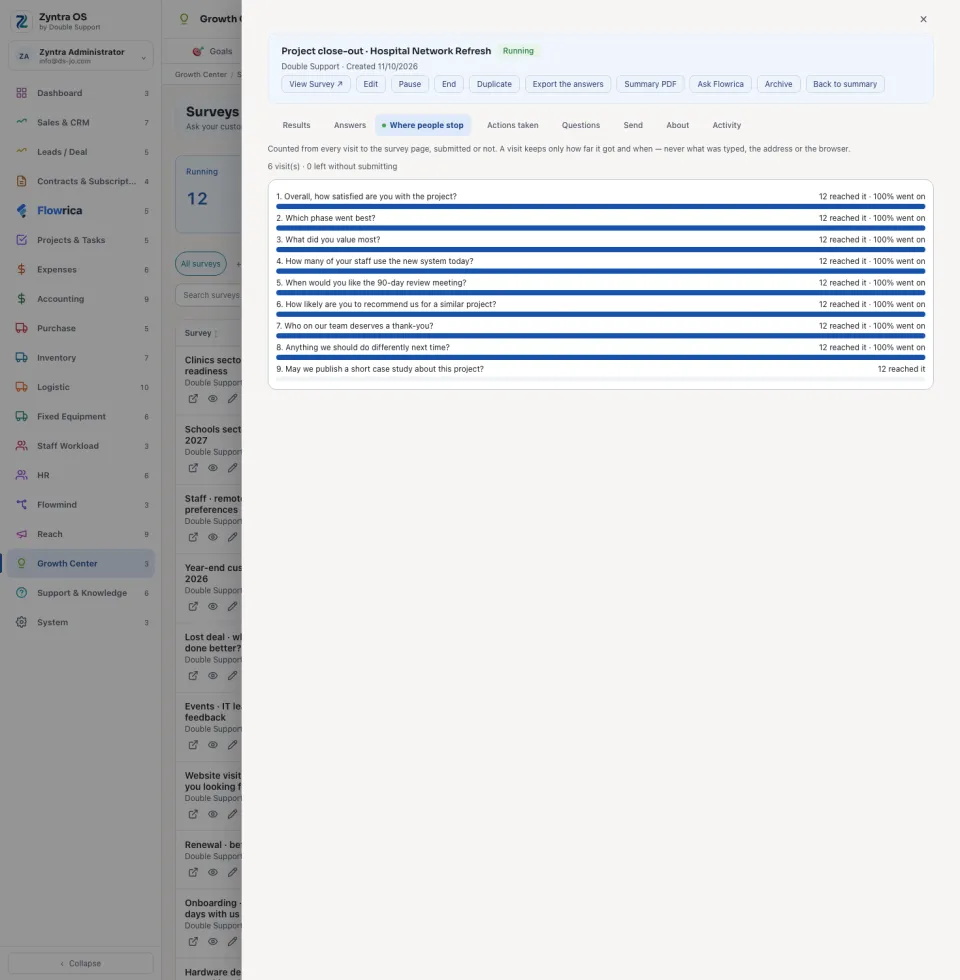The image size is (960, 980).
Task: Expand the Zyntra Administrator account dropdown
Action: [81, 56]
